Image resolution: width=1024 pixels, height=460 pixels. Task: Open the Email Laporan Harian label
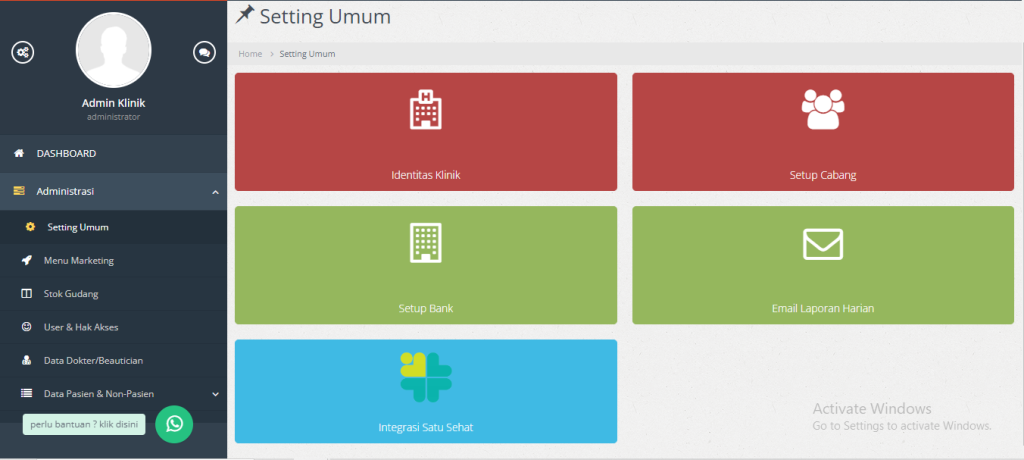tap(823, 308)
